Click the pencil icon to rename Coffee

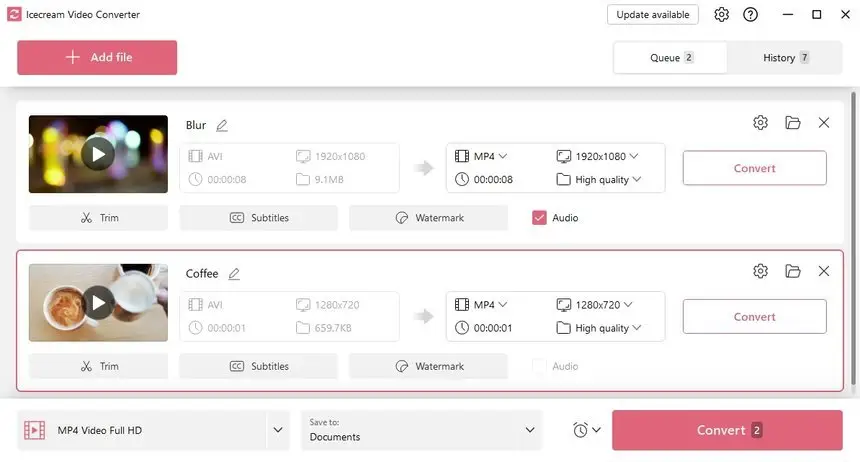(x=234, y=274)
